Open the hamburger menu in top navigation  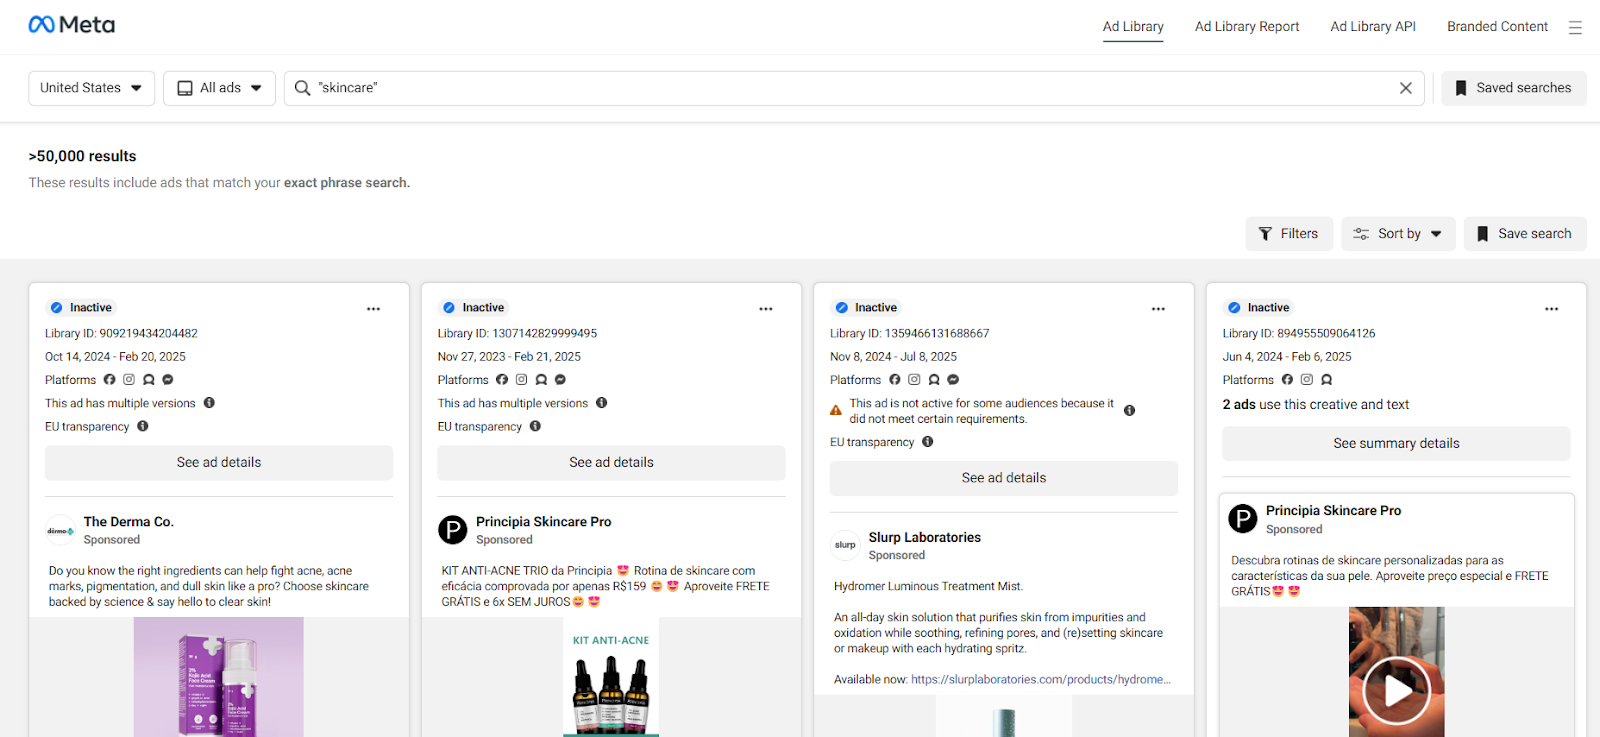coord(1575,28)
